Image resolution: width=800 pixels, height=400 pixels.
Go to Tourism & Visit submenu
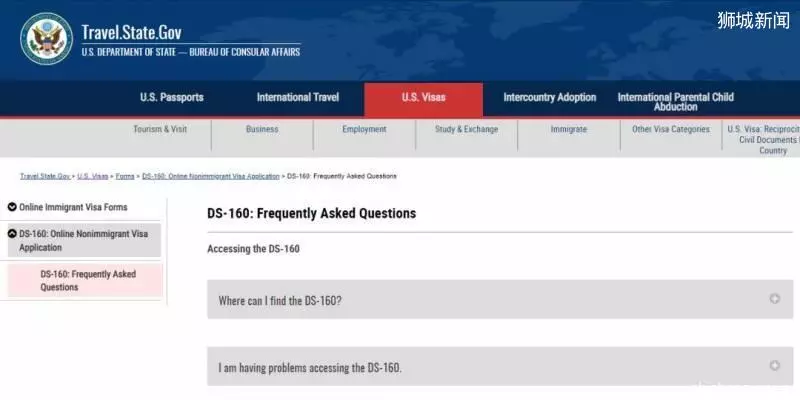coord(160,130)
